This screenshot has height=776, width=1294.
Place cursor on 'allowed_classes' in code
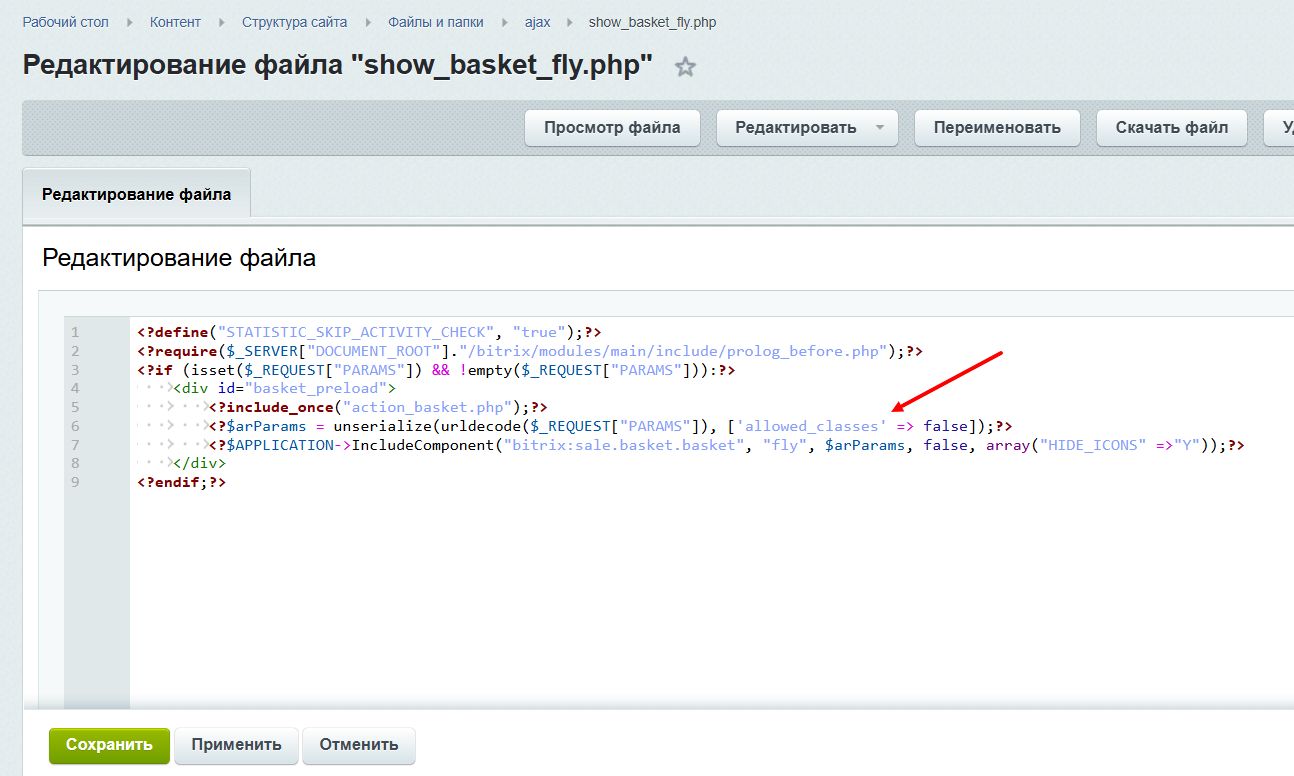click(x=812, y=426)
